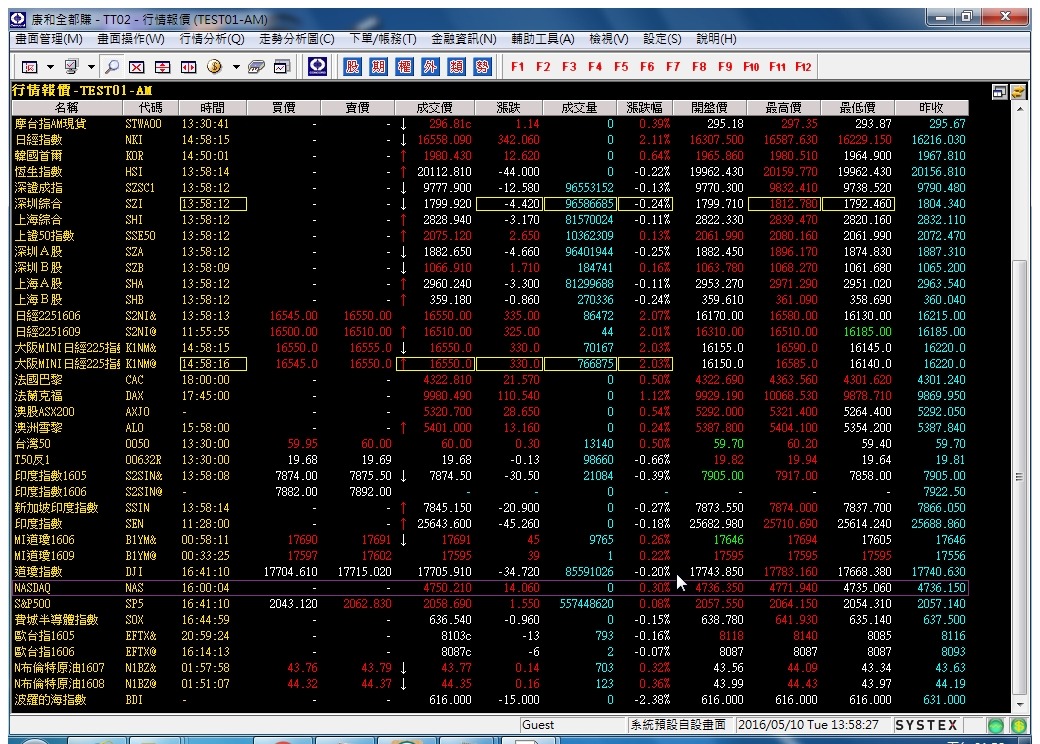Click the F1 shortcut button
The width and height of the screenshot is (1040, 744).
click(x=517, y=66)
